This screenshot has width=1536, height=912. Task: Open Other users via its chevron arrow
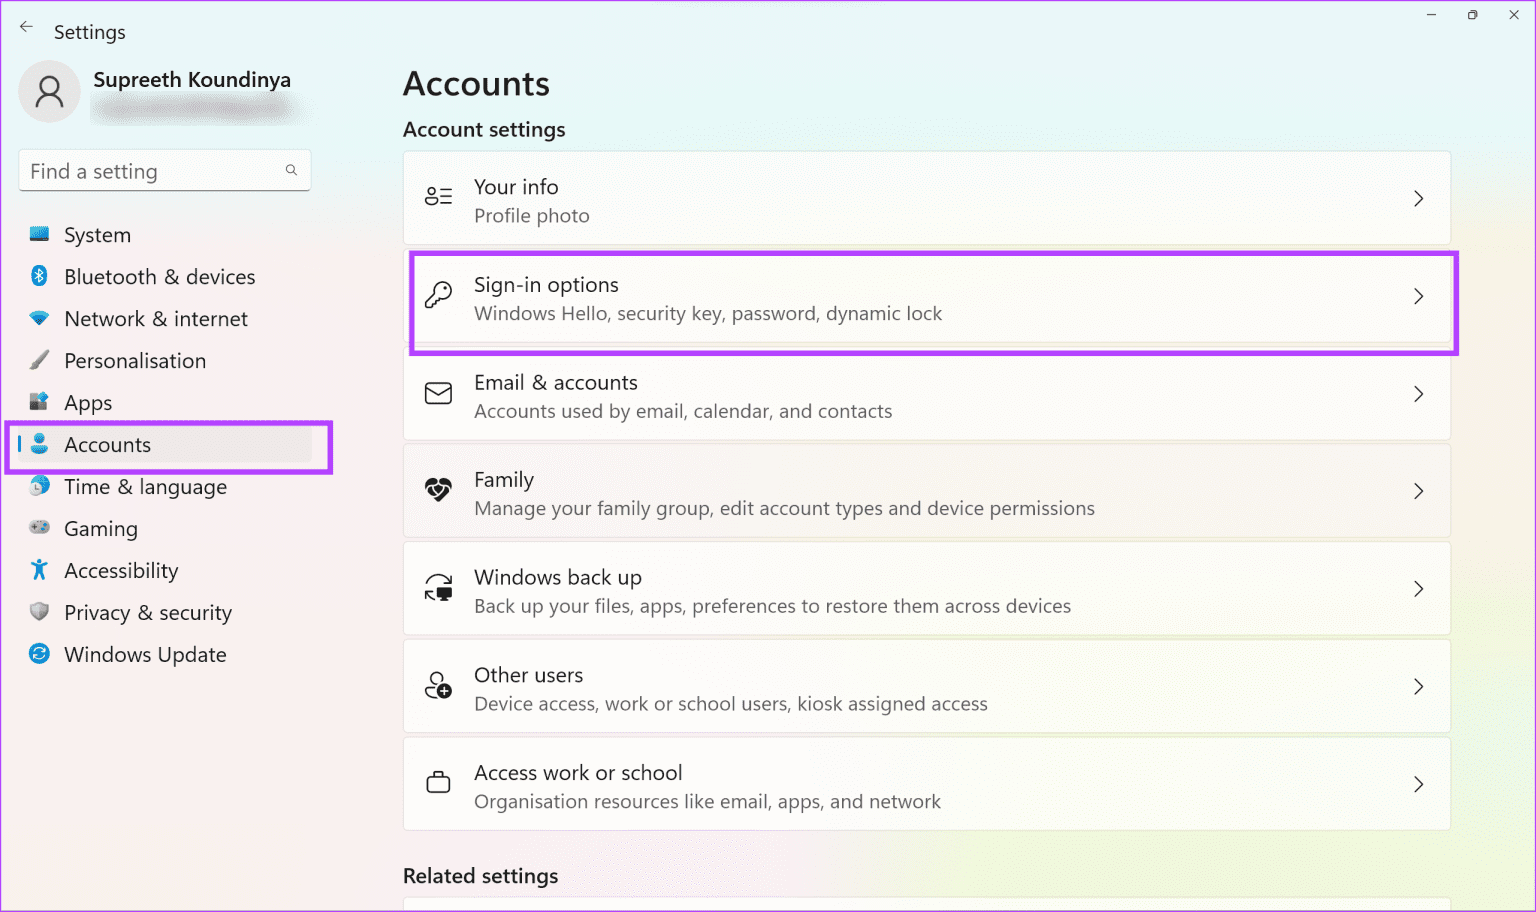tap(1418, 687)
